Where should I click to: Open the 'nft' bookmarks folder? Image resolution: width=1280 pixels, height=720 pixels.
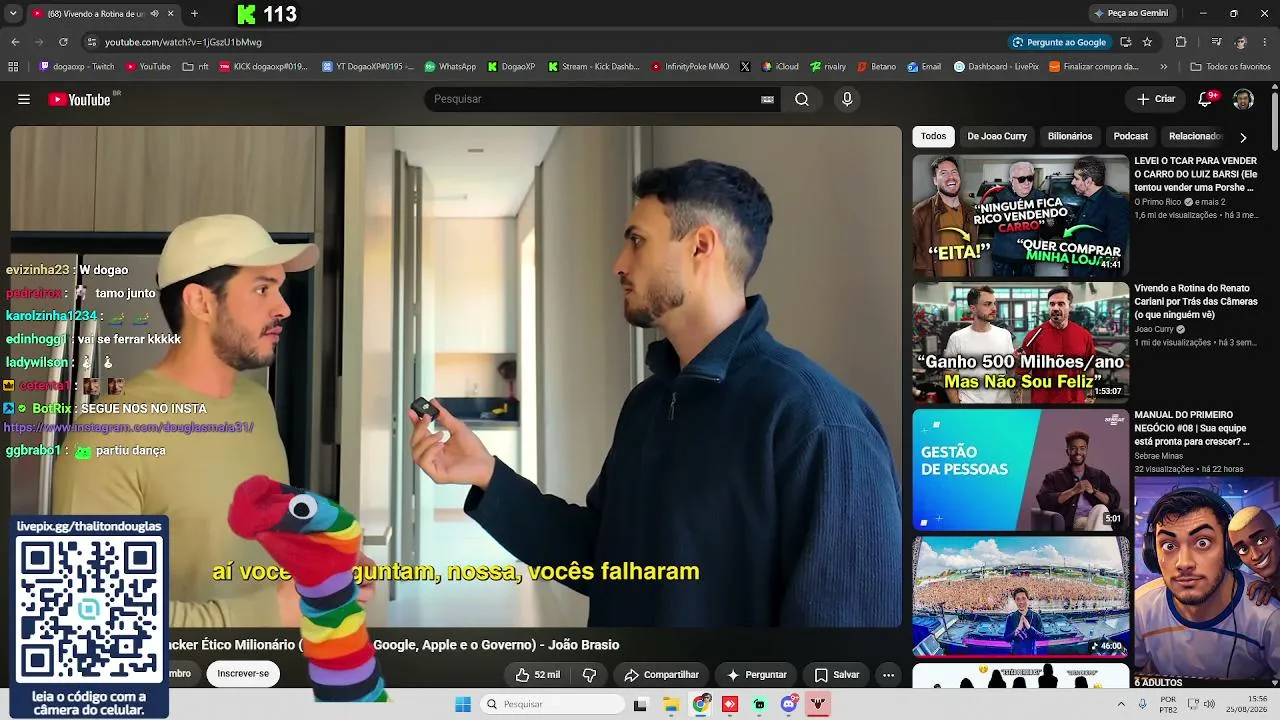point(196,67)
